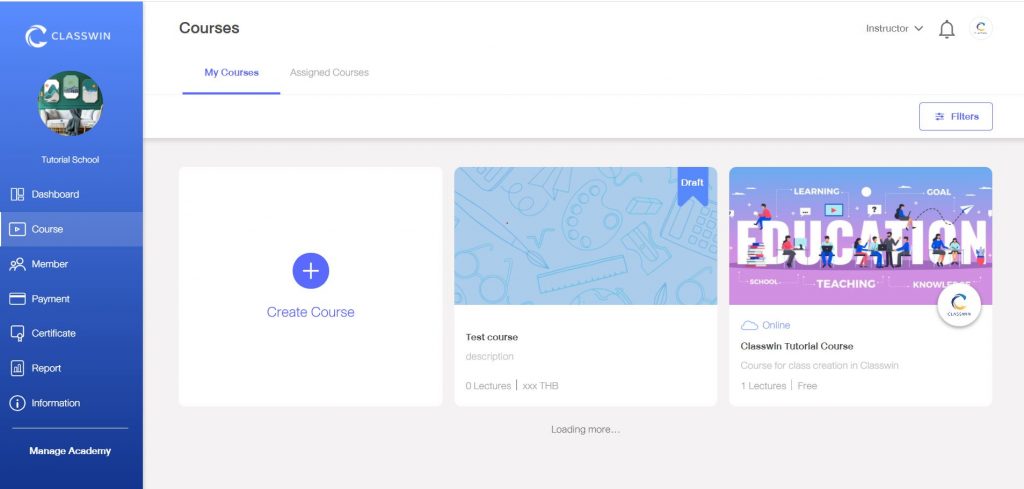Click the Payment card icon
Screen dimensions: 1024x489
coord(17,299)
